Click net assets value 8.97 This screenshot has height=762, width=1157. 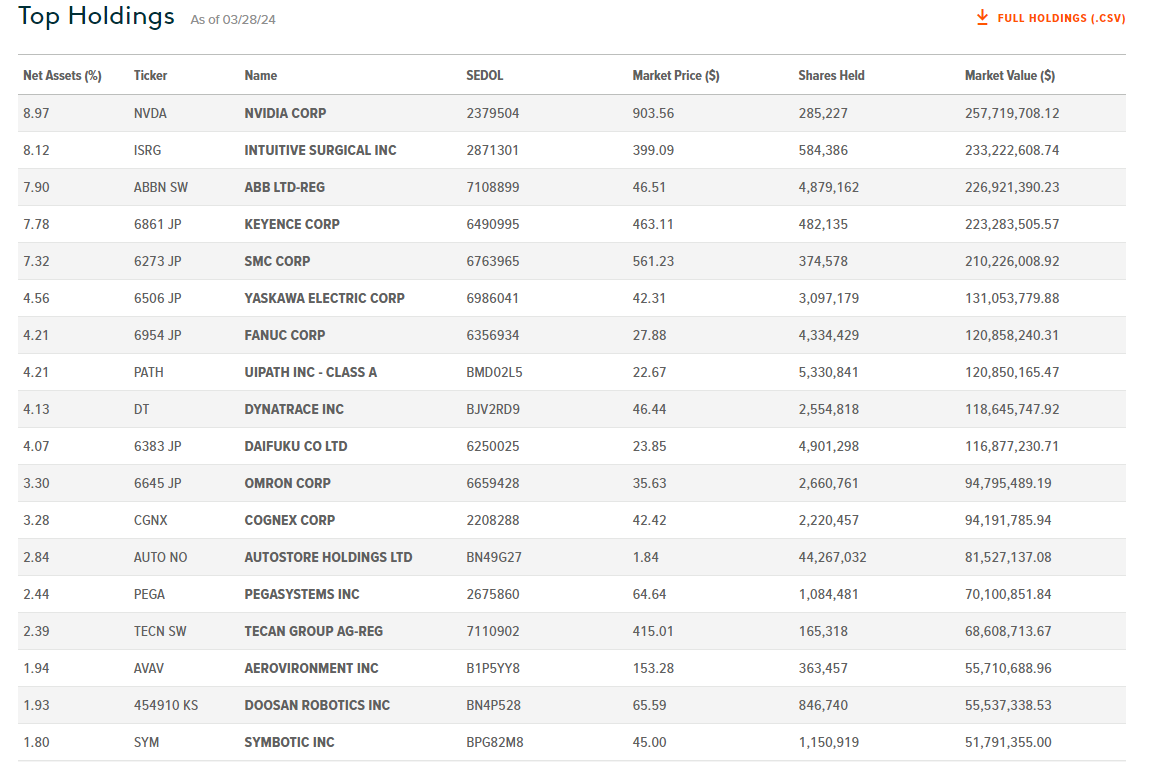pyautogui.click(x=36, y=113)
